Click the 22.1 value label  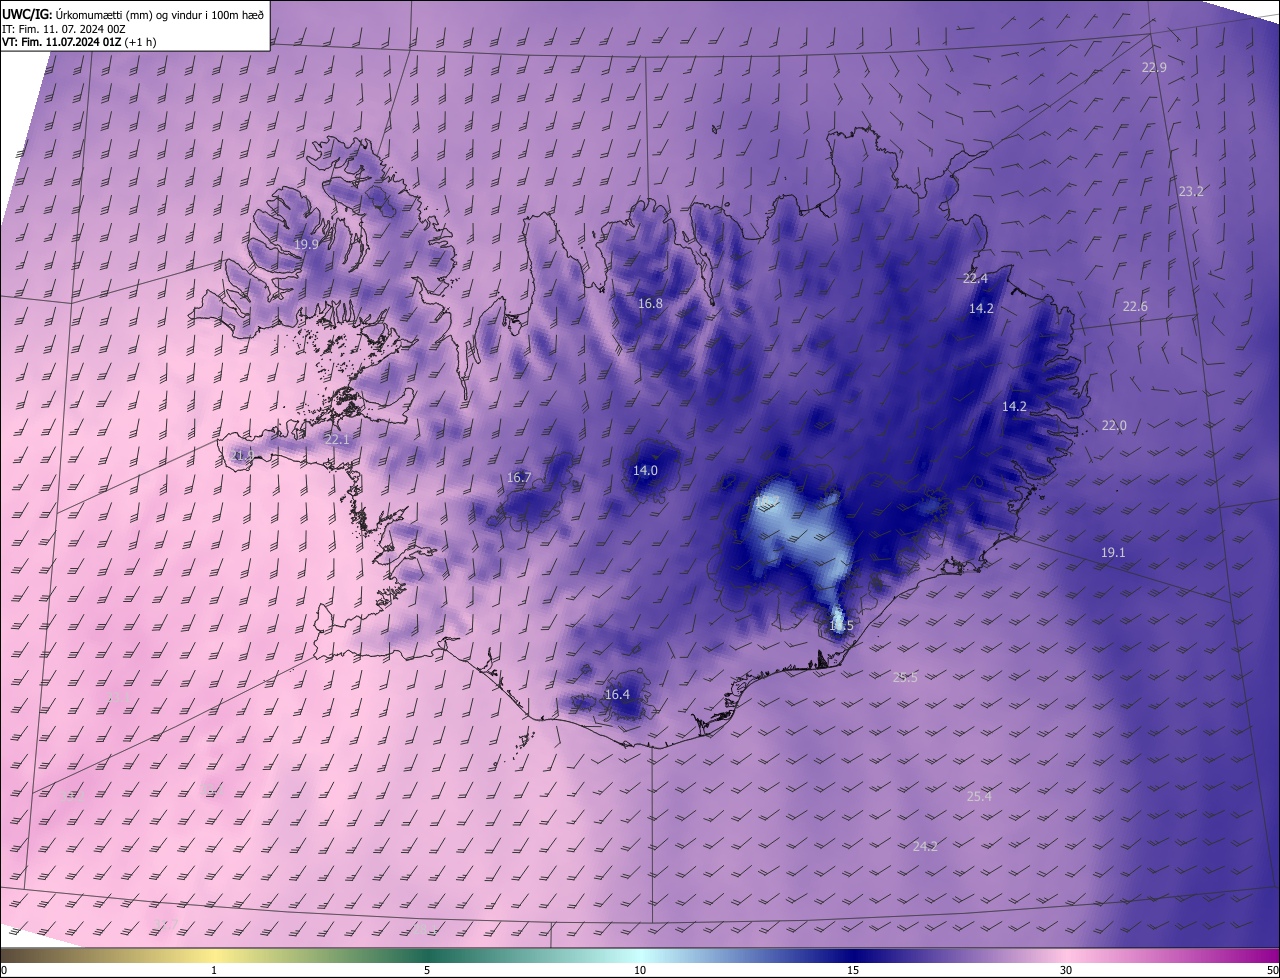coord(337,439)
